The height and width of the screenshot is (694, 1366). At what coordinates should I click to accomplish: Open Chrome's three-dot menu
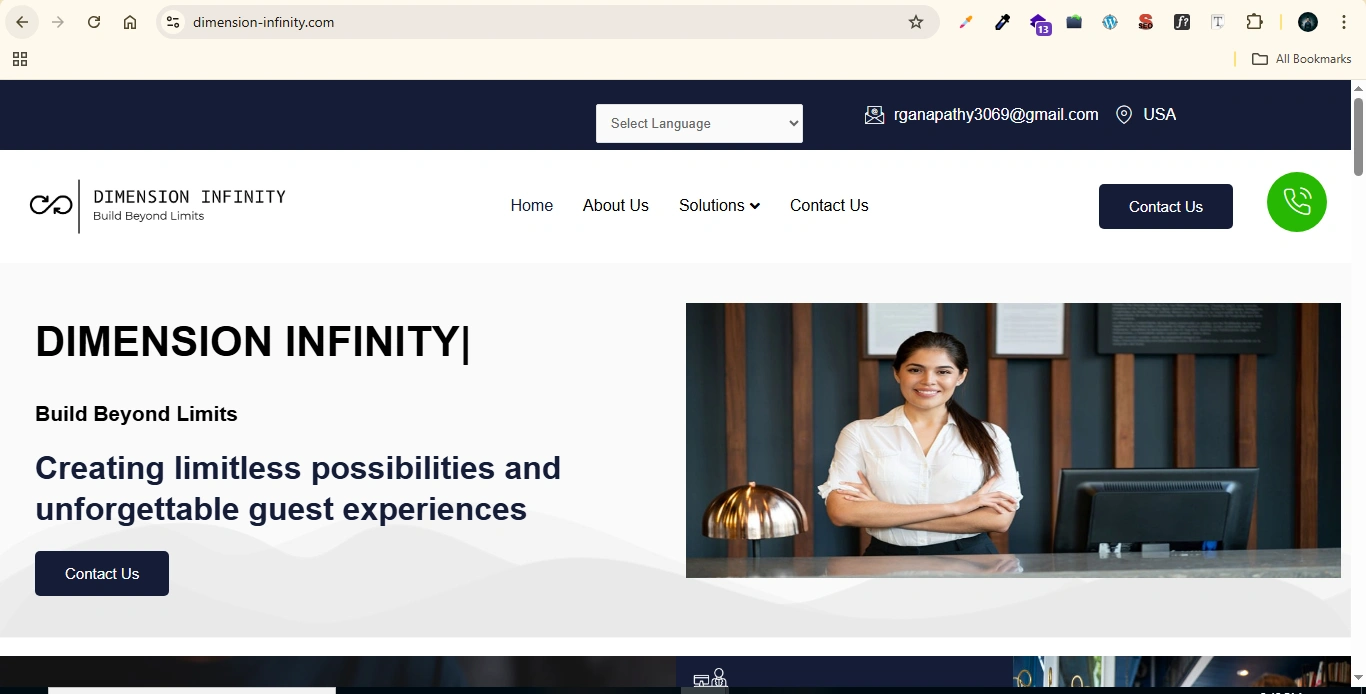(1344, 22)
